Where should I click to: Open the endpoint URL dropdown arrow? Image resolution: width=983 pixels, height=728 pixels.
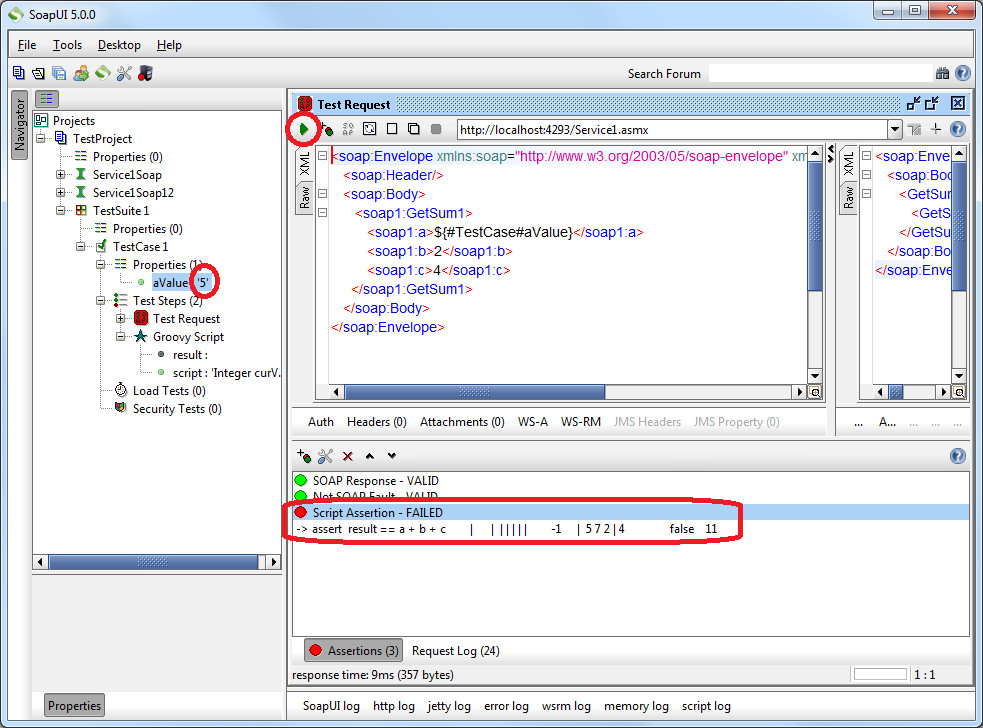point(895,129)
